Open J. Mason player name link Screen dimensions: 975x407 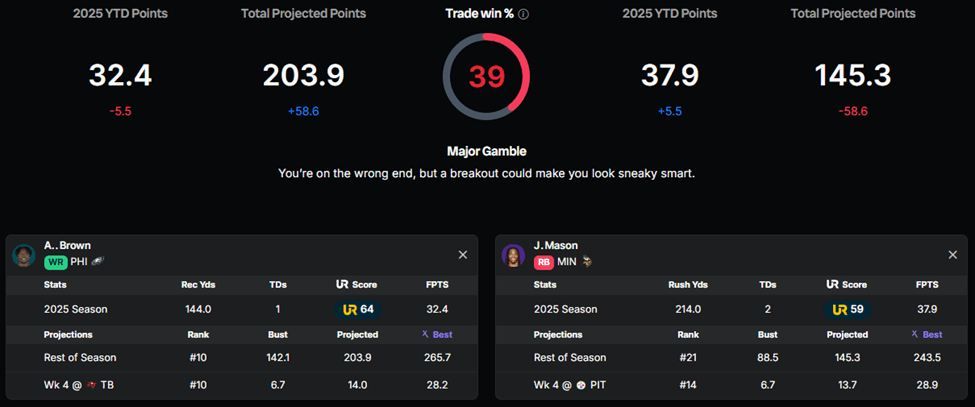557,245
